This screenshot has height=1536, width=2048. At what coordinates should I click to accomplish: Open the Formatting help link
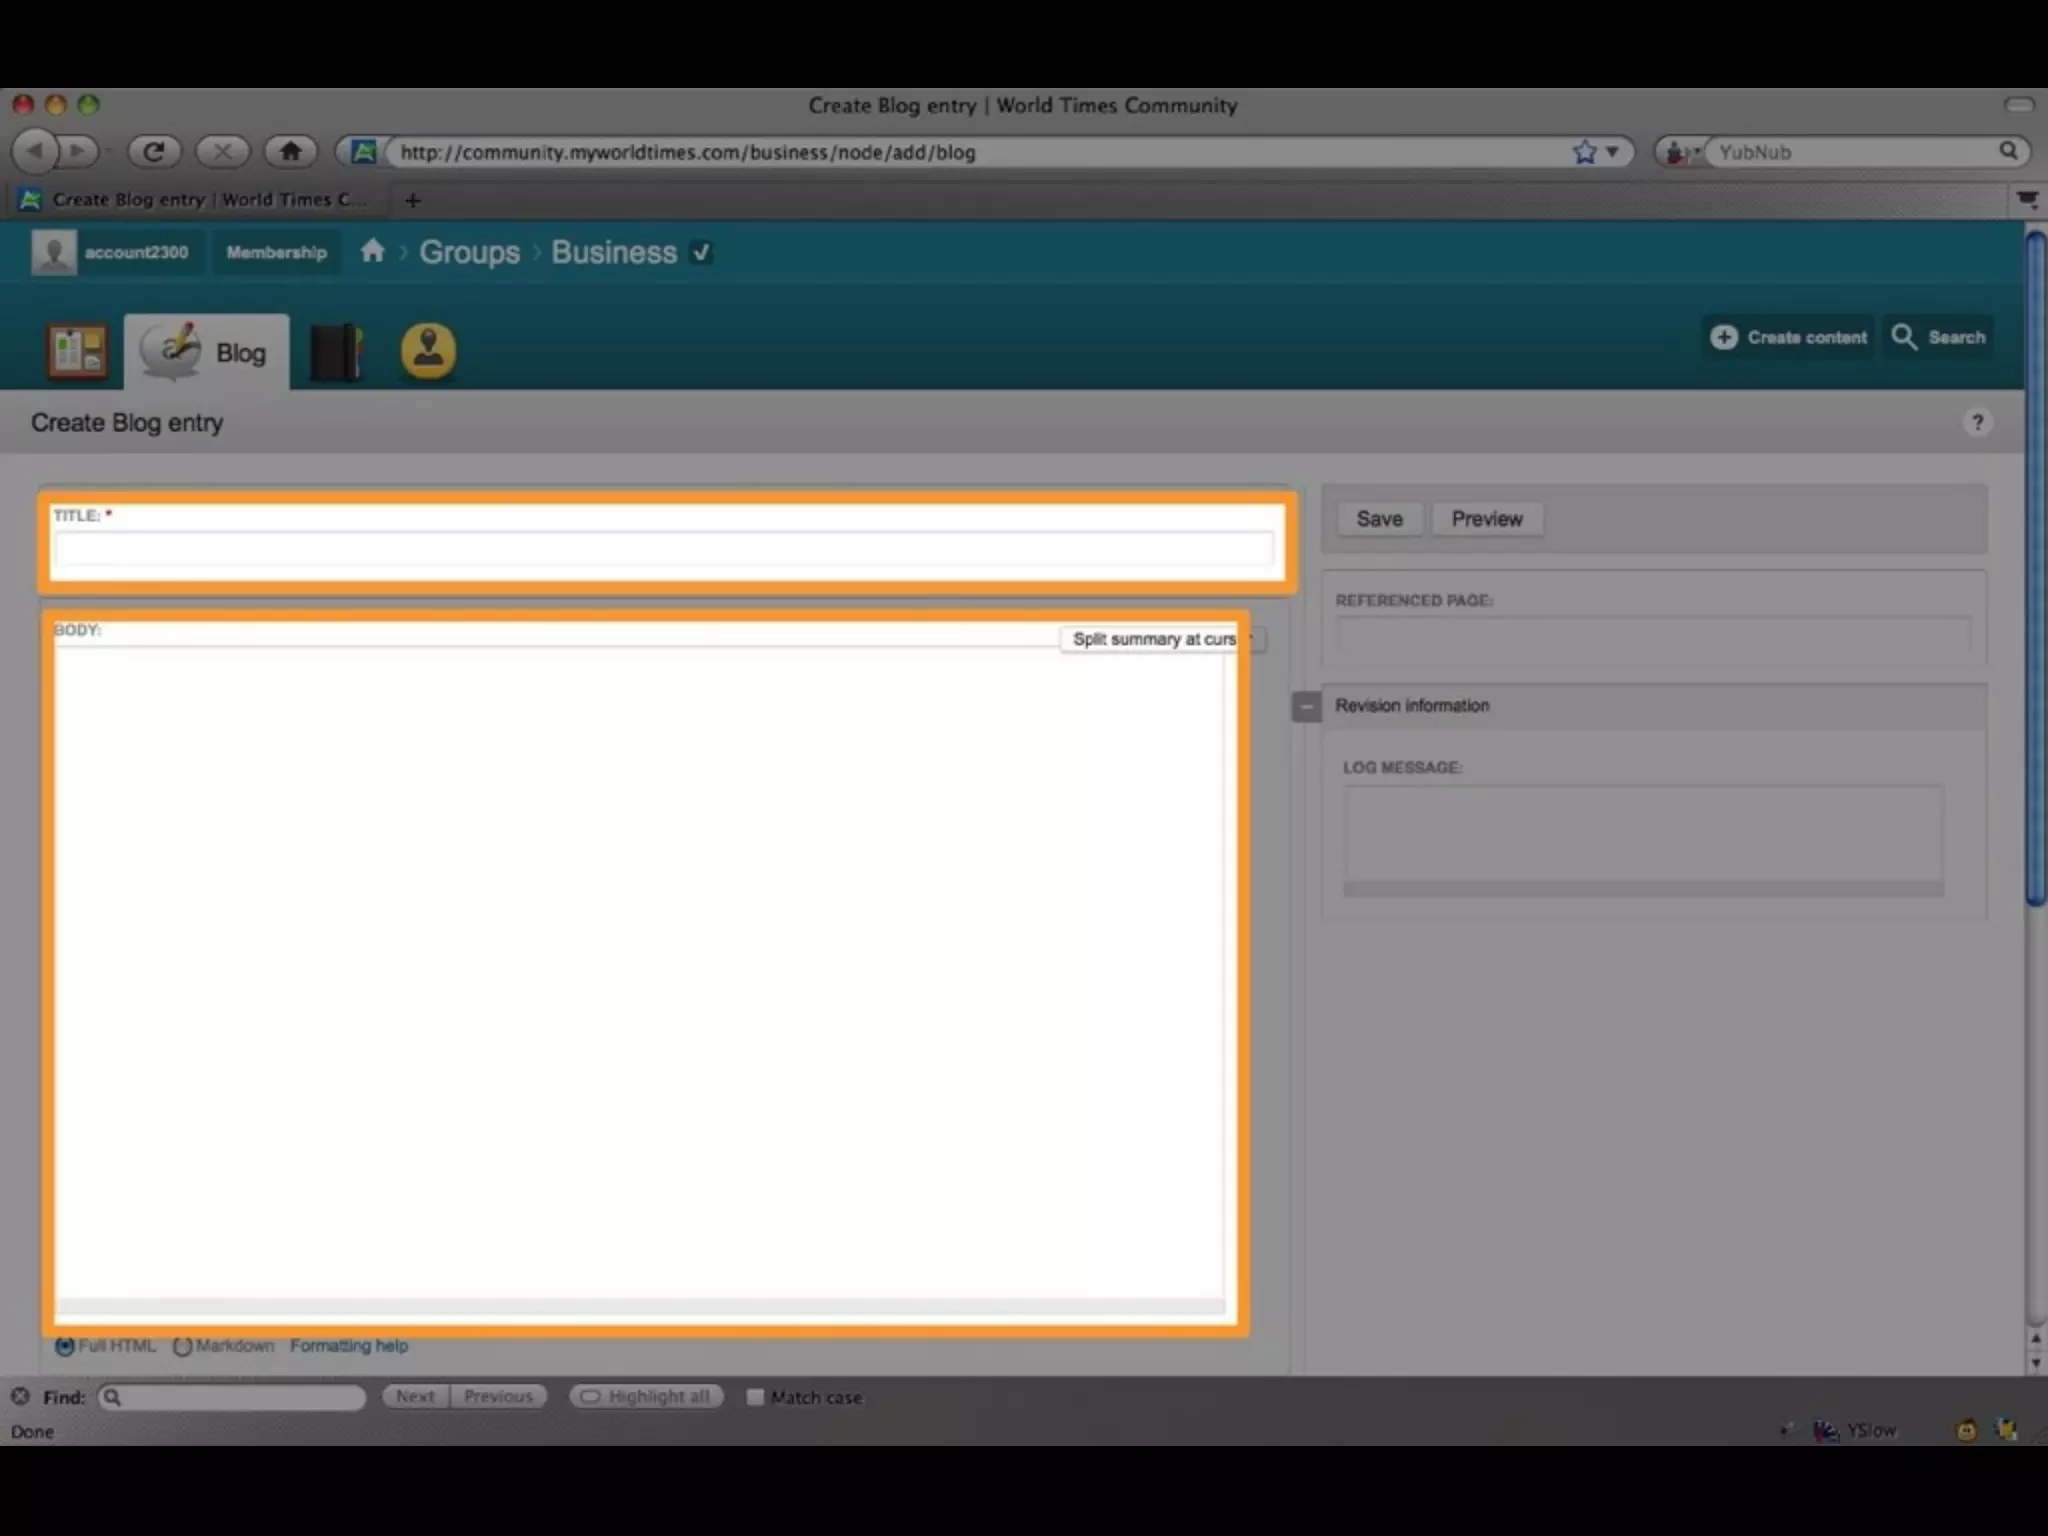point(348,1346)
